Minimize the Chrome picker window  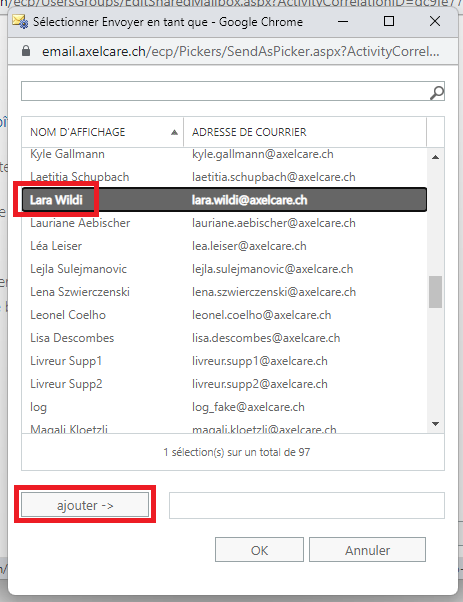(x=343, y=22)
